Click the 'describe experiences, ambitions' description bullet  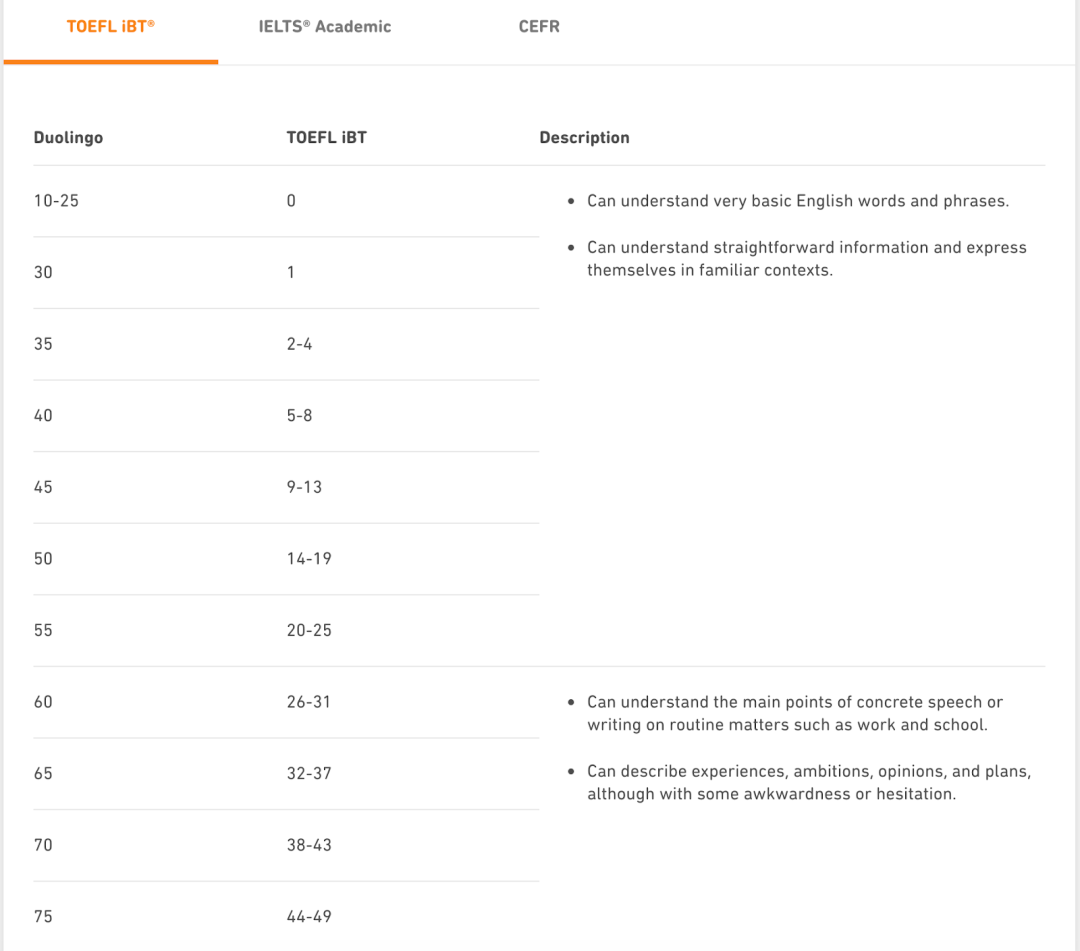click(808, 783)
